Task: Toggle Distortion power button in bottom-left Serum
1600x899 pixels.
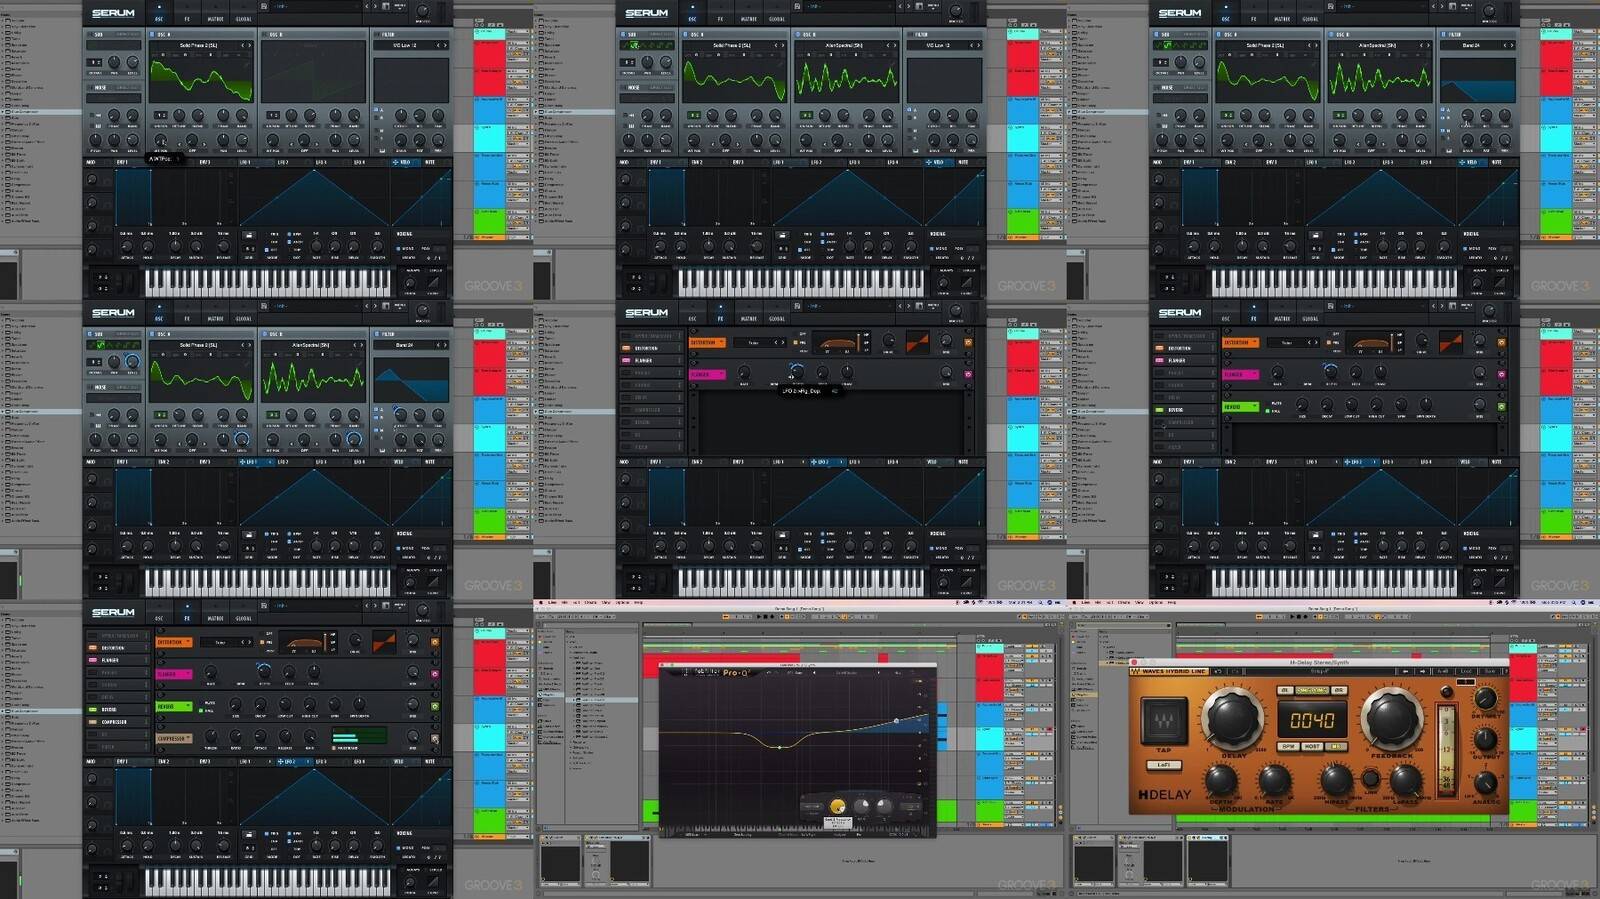Action: [x=434, y=642]
